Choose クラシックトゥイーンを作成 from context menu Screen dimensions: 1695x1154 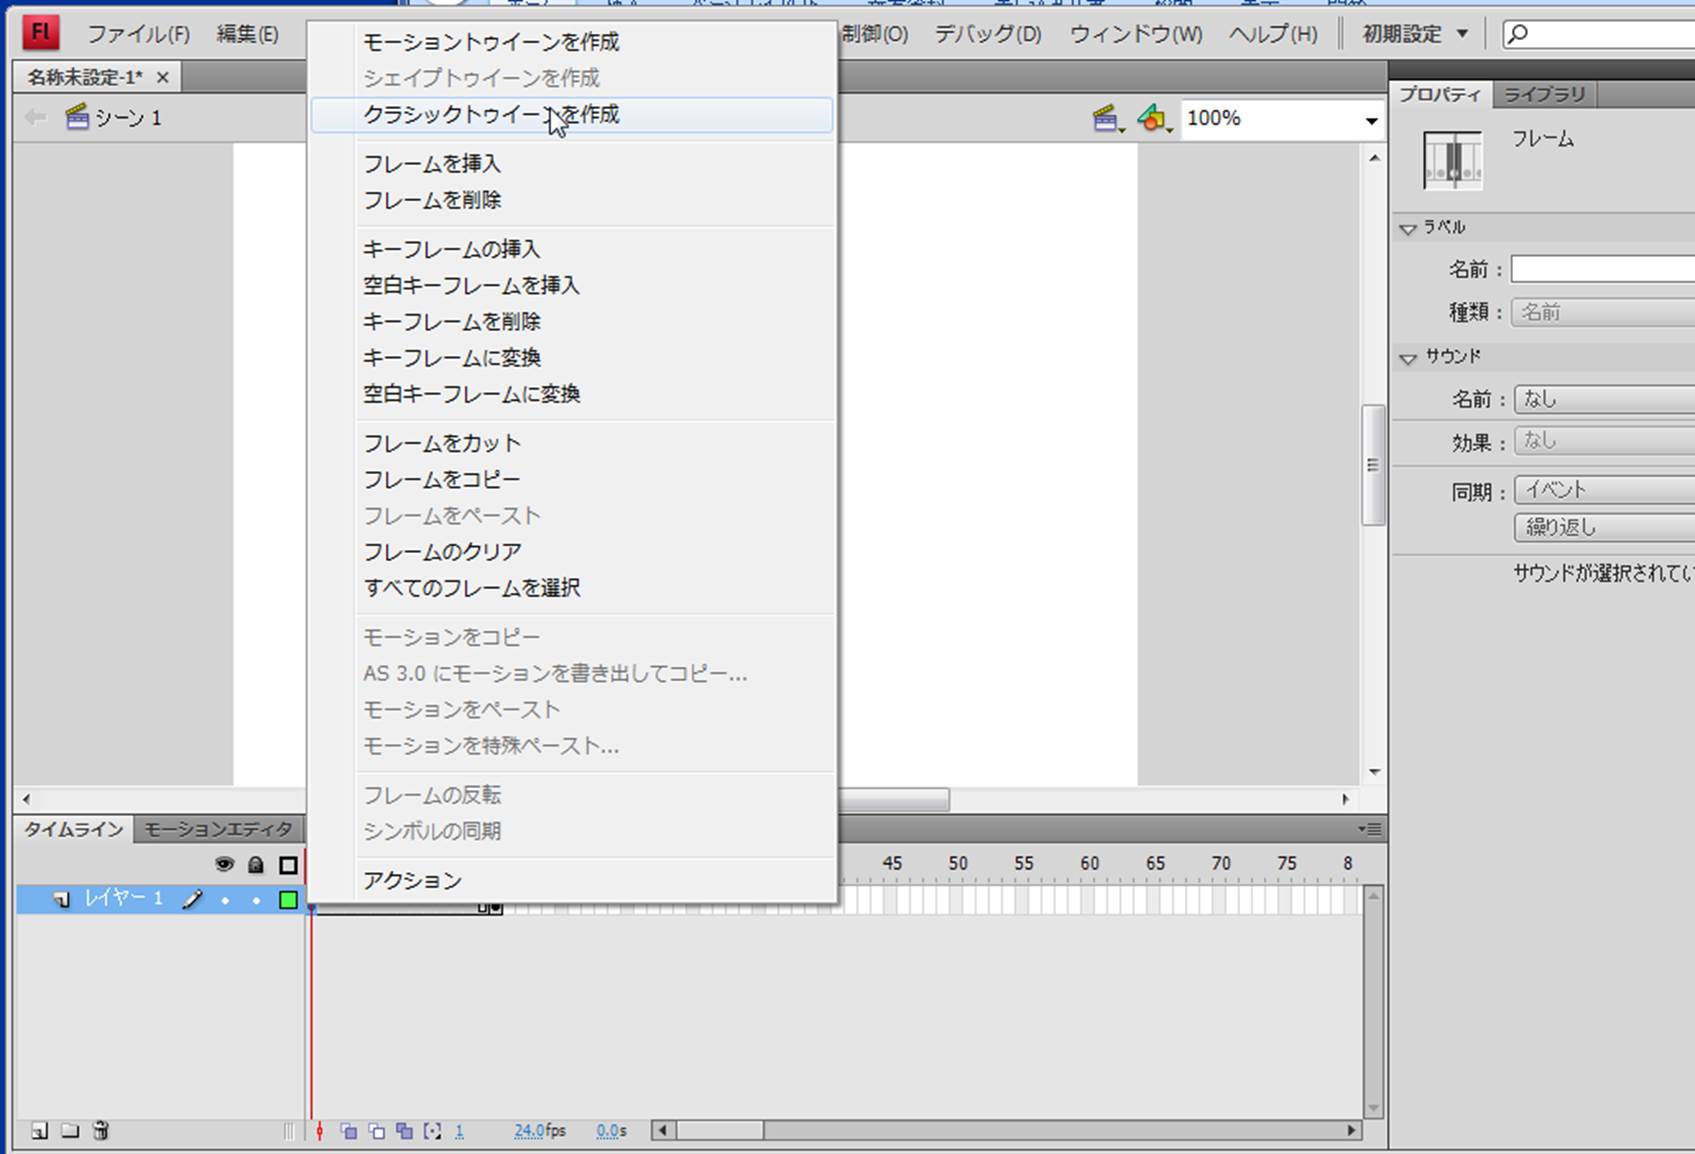tap(491, 115)
